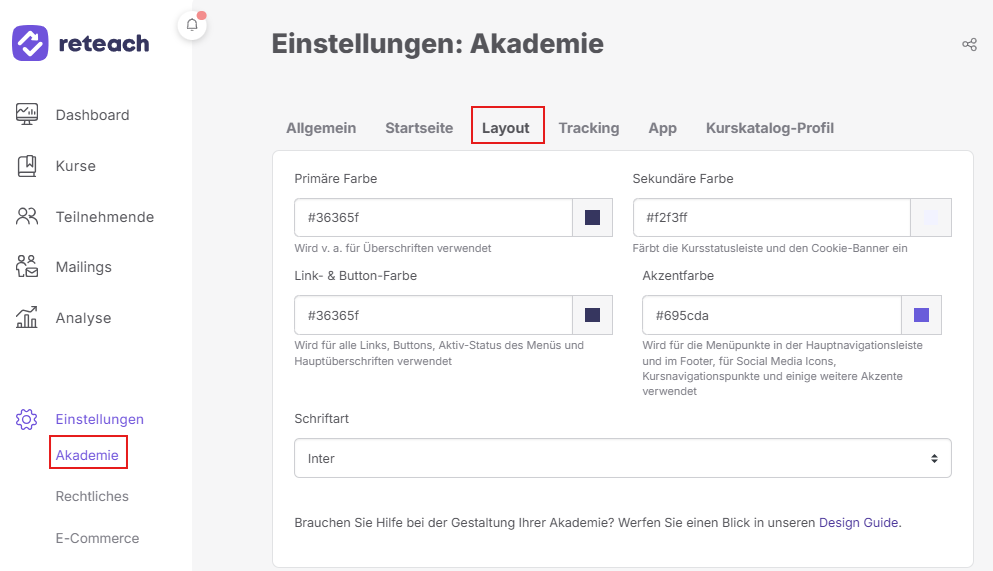The image size is (993, 571).
Task: Open the Startseite tab
Action: (x=419, y=128)
